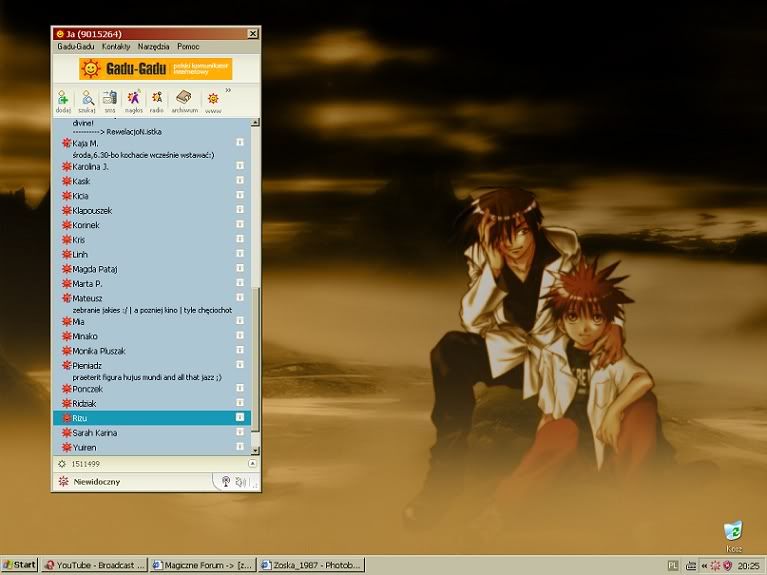Screen dimensions: 767x575
Task: Select contact Mateusz
Action: pyautogui.click(x=87, y=298)
